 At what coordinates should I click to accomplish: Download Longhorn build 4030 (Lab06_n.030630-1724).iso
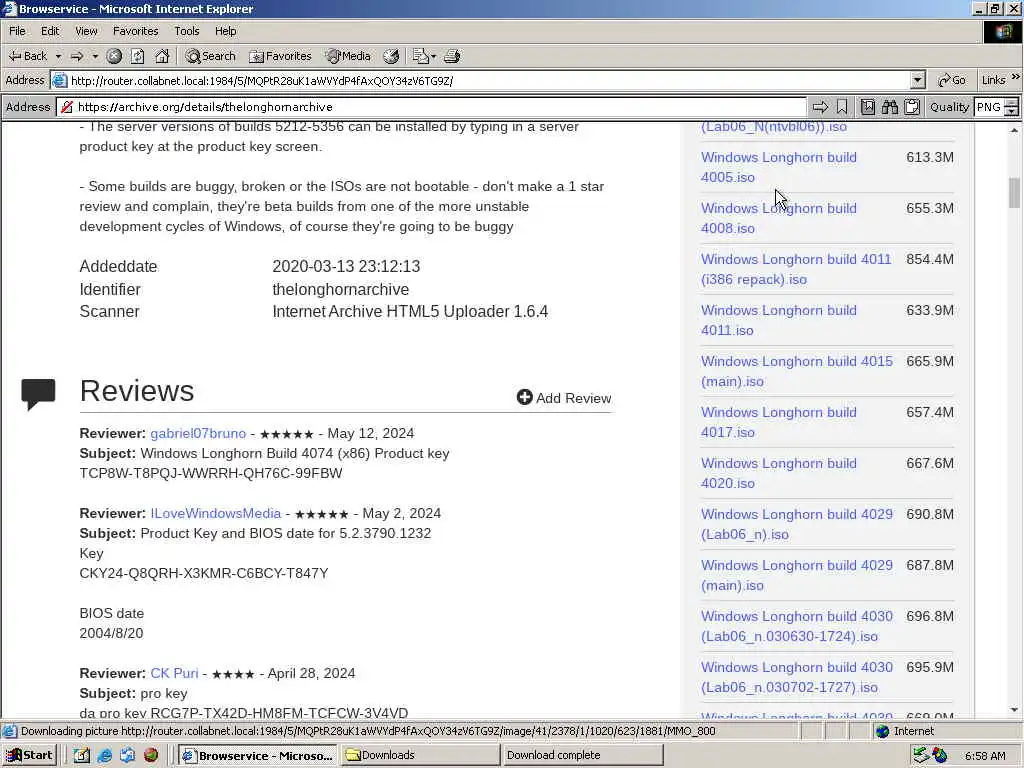797,626
